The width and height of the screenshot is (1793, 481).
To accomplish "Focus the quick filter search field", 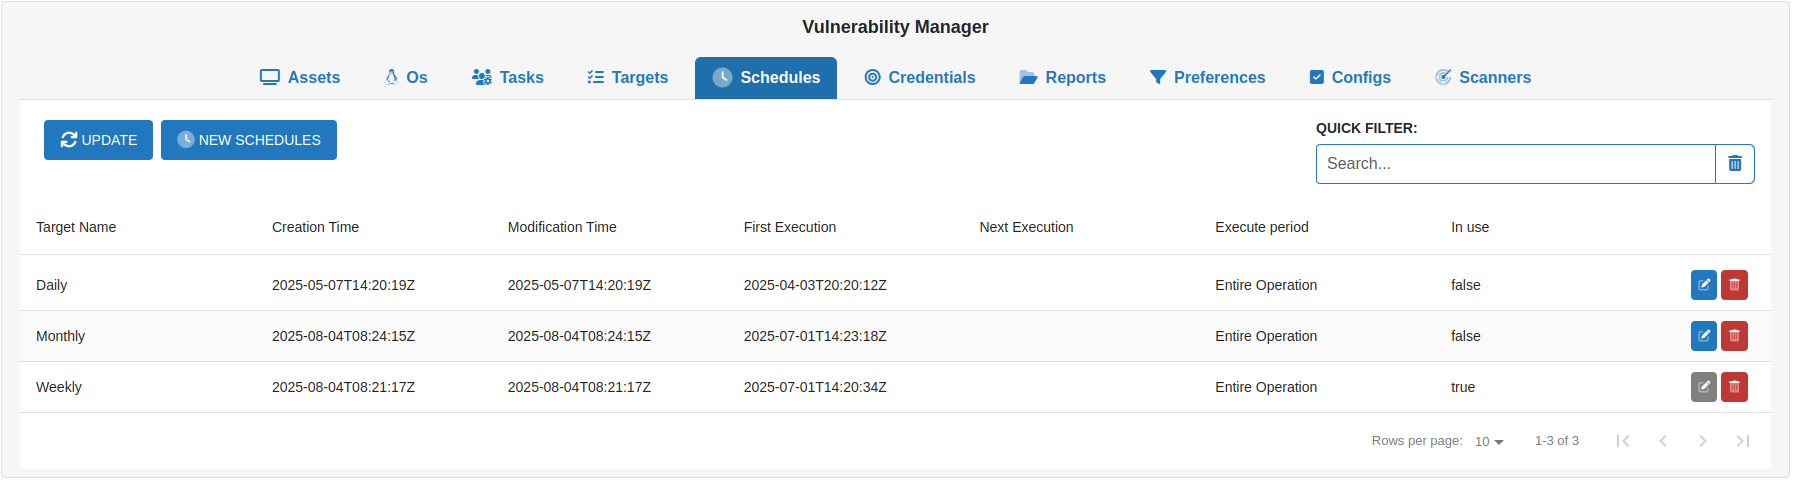I will click(1515, 164).
